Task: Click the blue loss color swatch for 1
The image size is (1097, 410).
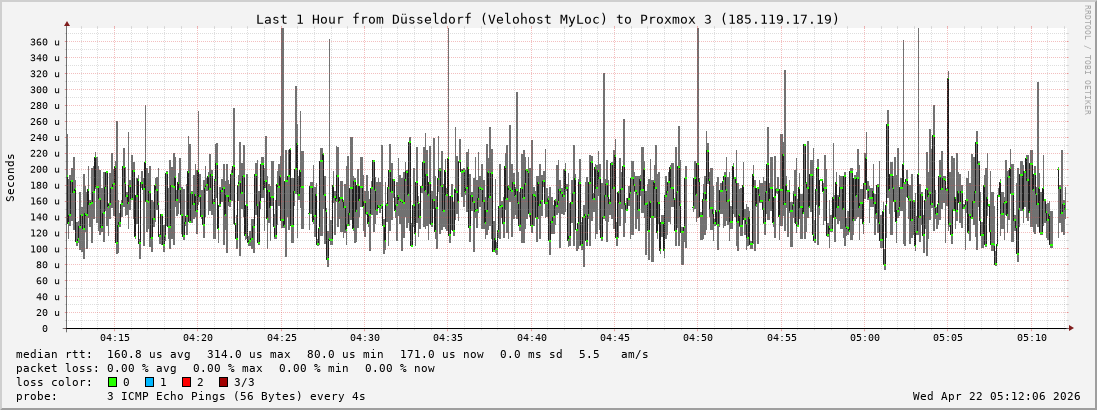Action: click(149, 382)
